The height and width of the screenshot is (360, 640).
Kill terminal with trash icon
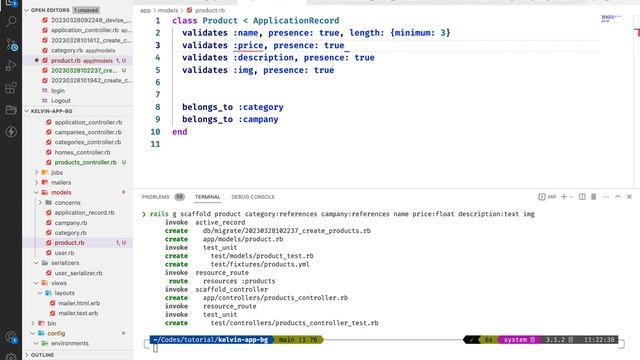point(593,197)
